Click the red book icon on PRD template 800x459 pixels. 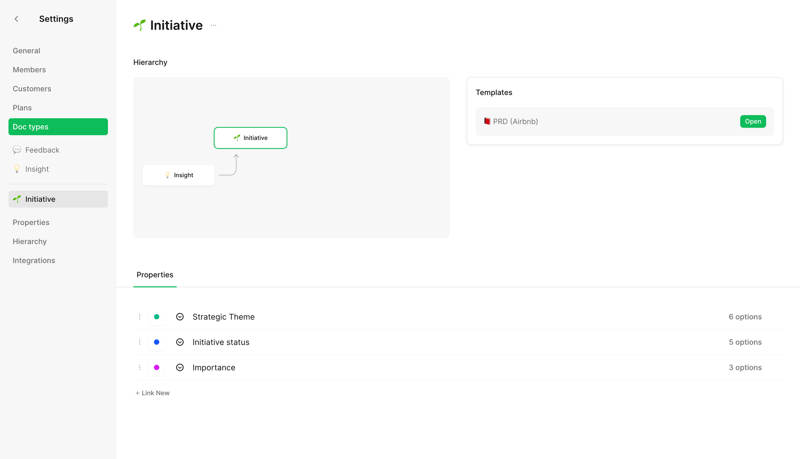[x=487, y=121]
